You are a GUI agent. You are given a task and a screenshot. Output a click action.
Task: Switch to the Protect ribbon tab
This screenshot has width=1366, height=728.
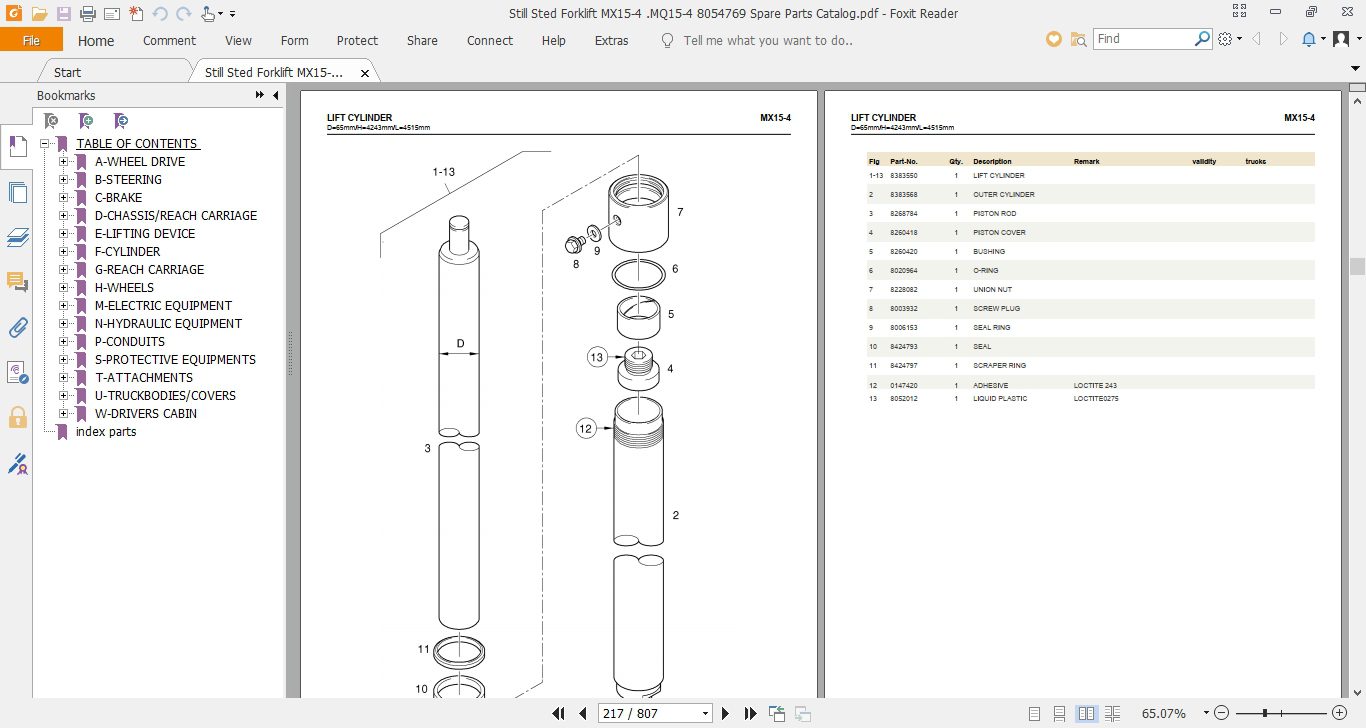click(357, 41)
